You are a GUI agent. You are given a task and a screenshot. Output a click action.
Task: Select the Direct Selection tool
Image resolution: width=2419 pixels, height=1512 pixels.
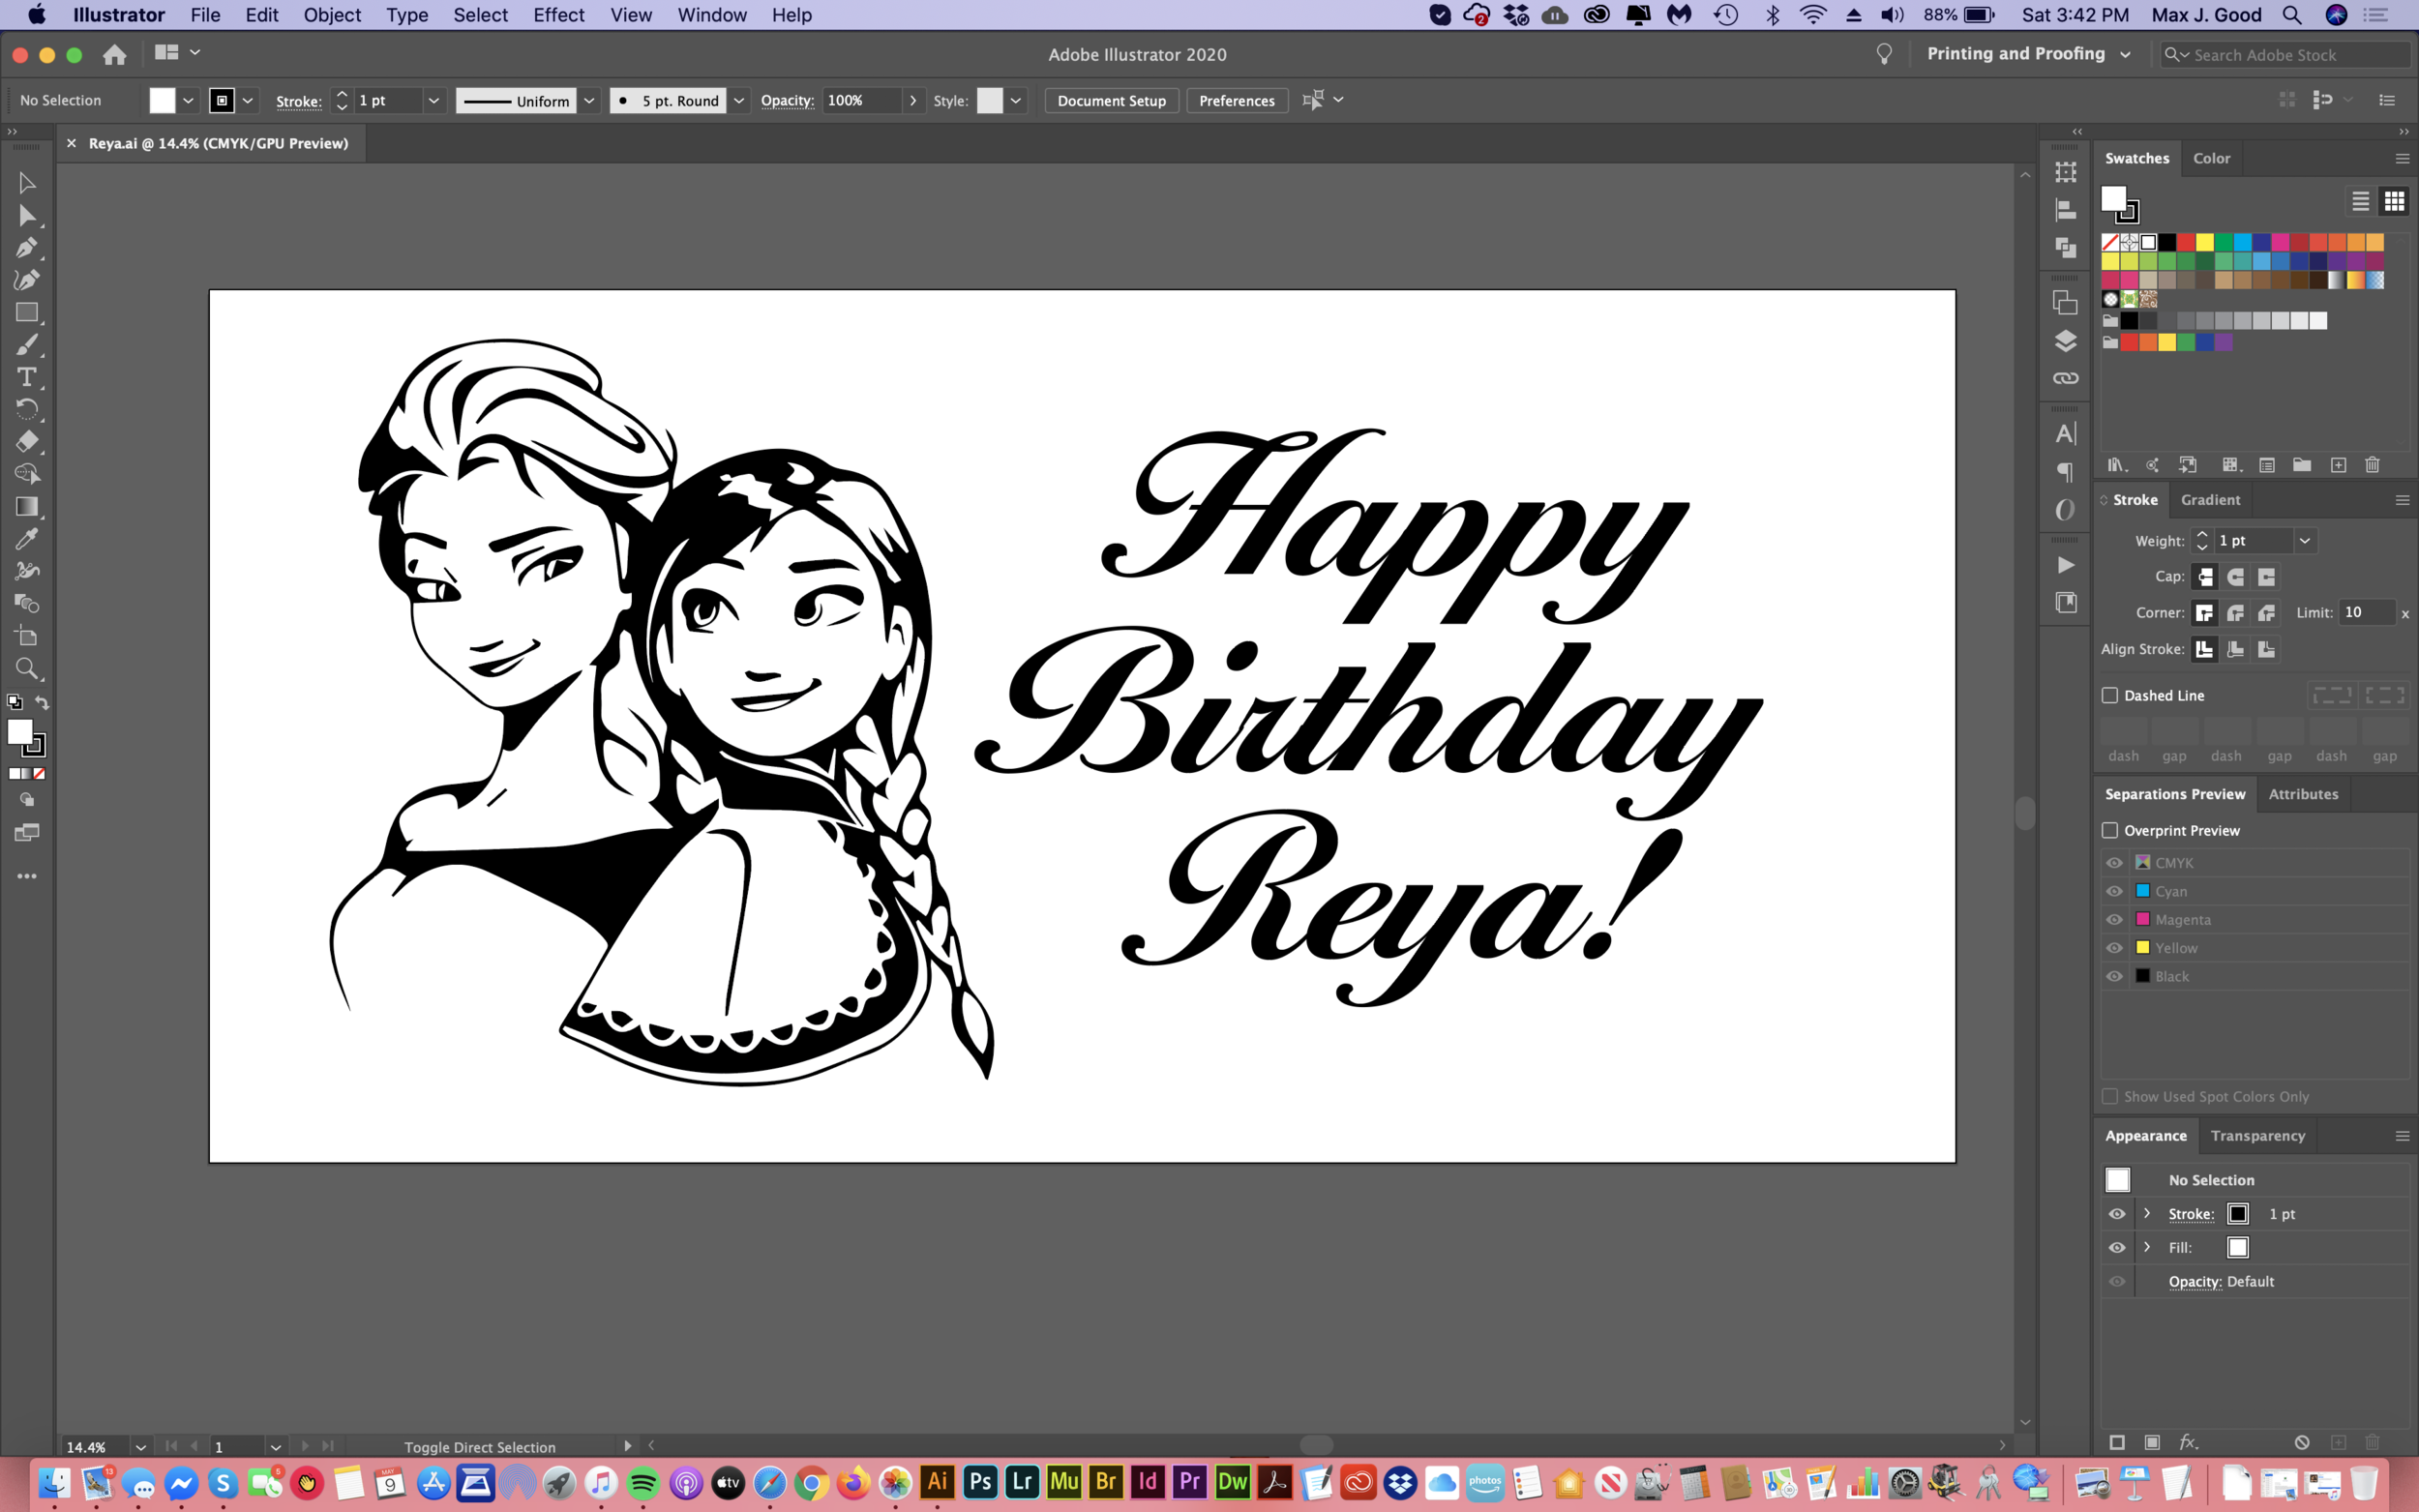27,216
